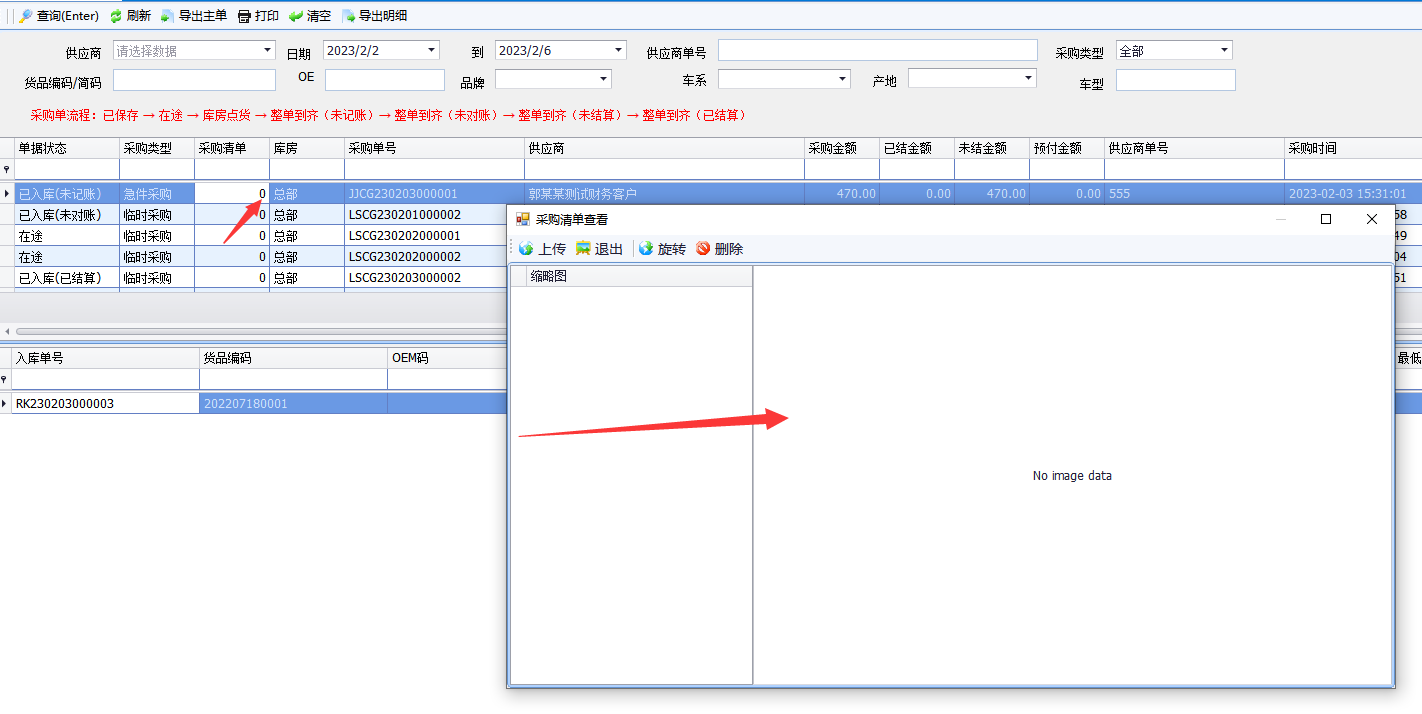Sort by 采购类型 column header
This screenshot has width=1422, height=714.
pos(157,148)
